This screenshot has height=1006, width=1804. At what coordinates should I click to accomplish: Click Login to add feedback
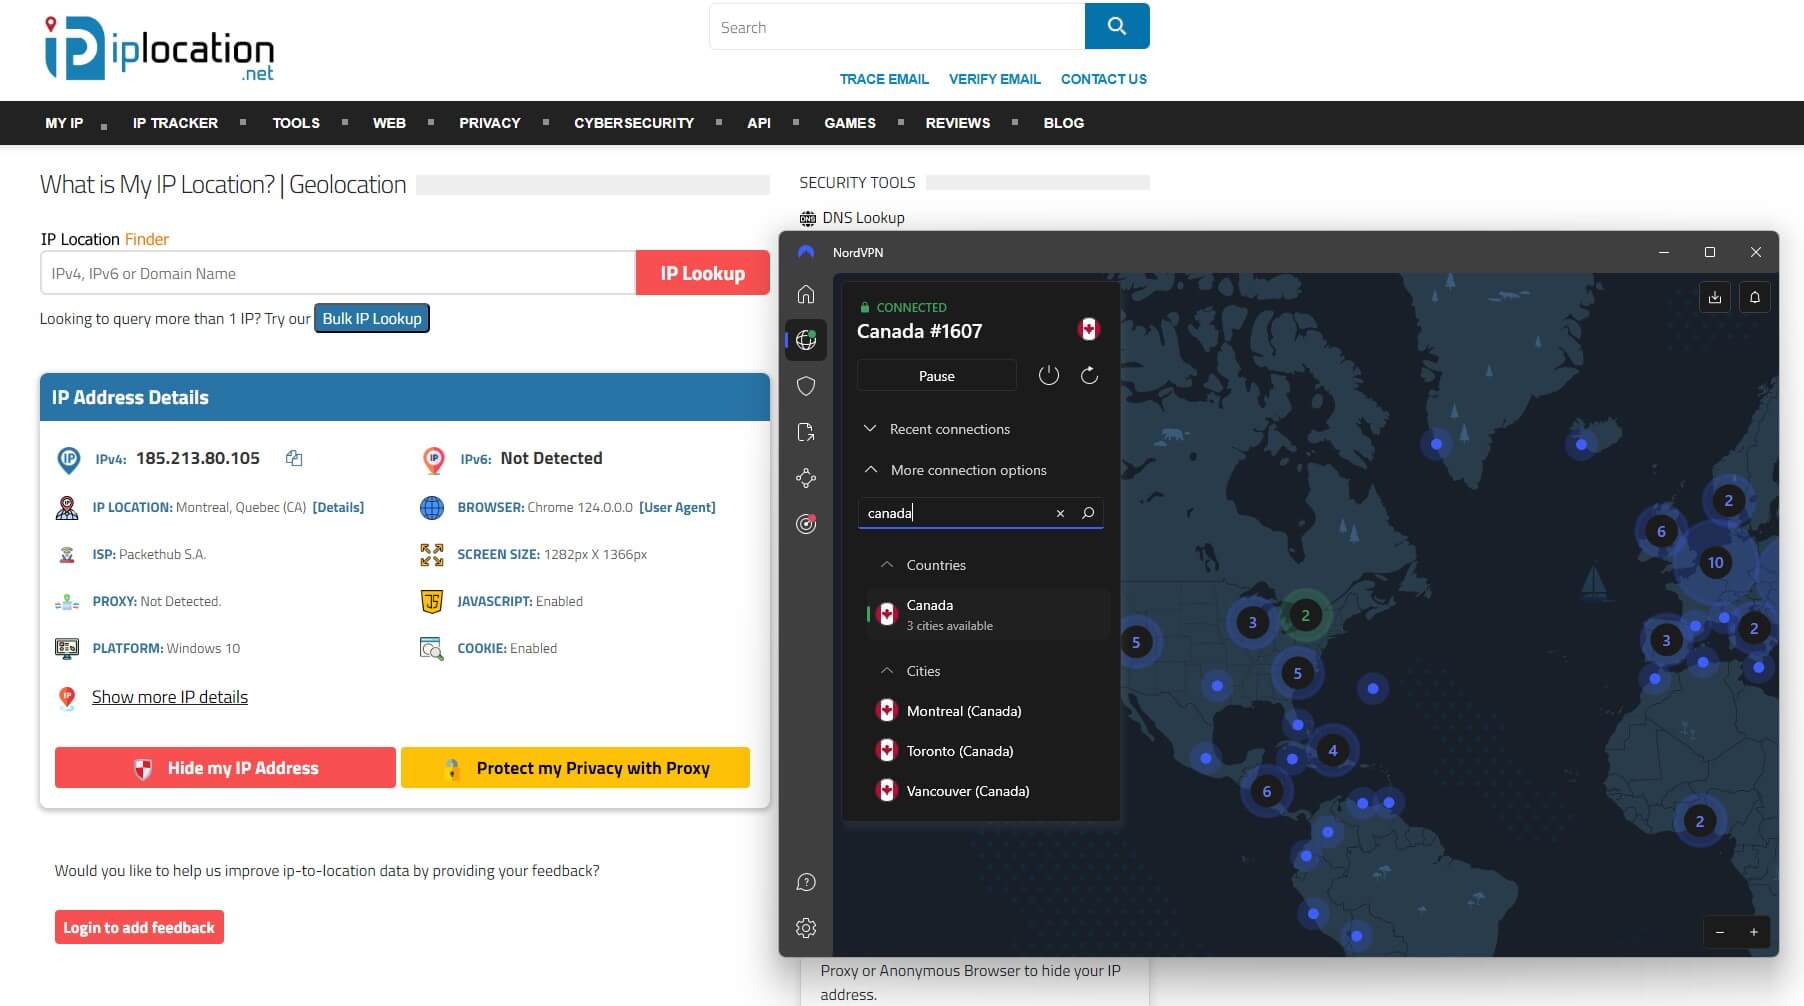[x=139, y=927]
